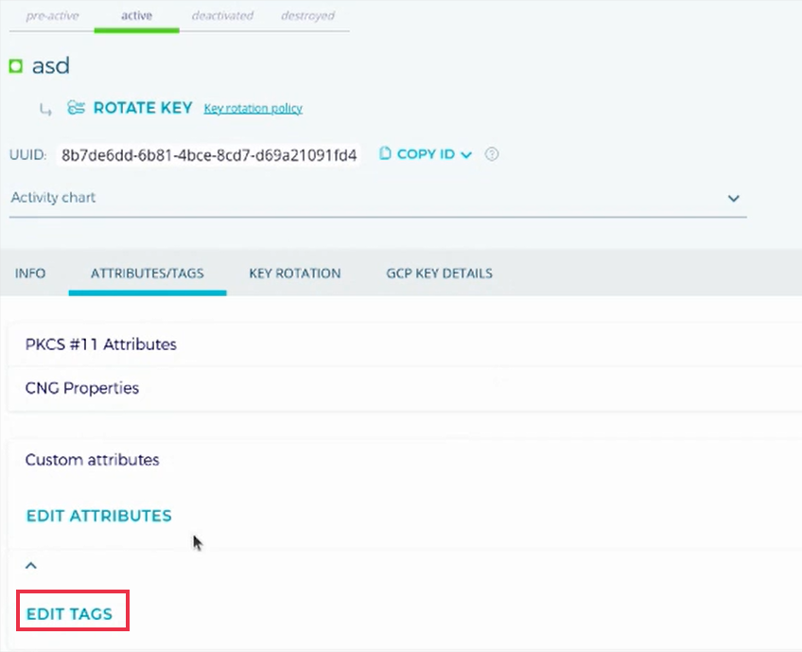
Task: Click EDIT TAGS
Action: pyautogui.click(x=69, y=613)
